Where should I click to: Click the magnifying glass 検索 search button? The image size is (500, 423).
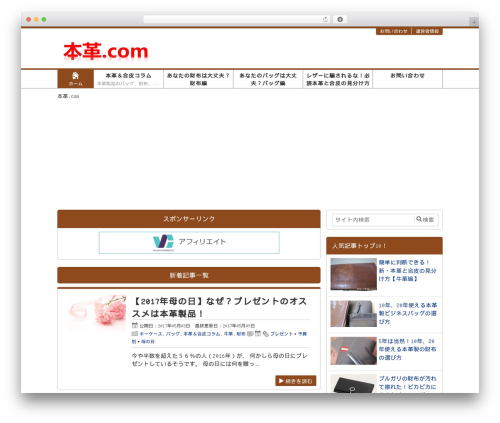tap(425, 219)
